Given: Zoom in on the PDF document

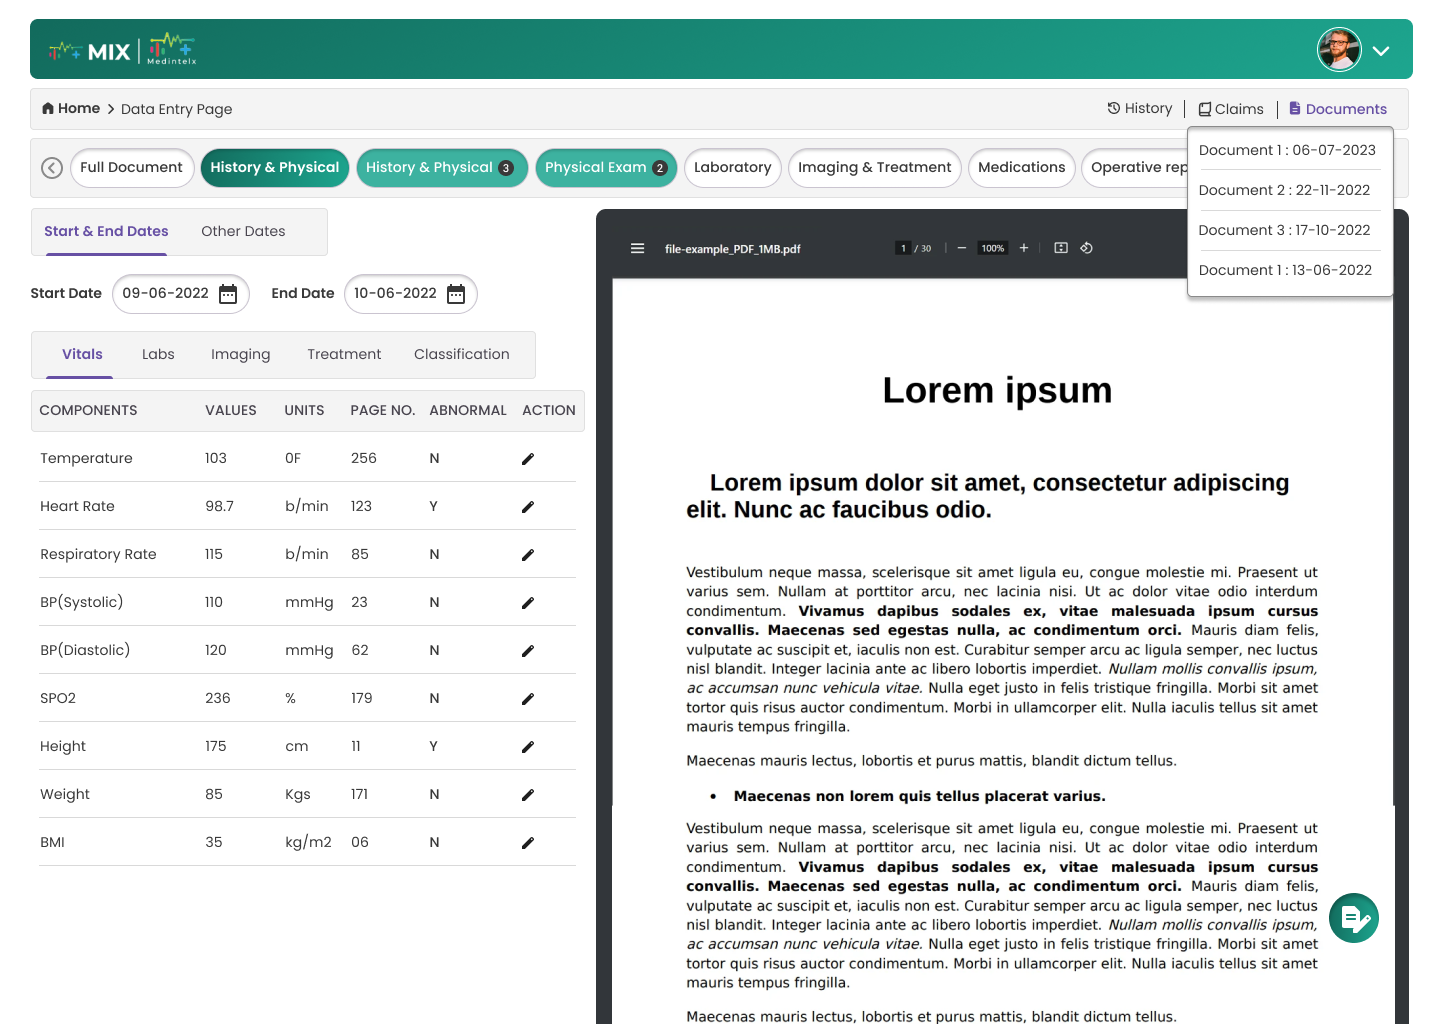Looking at the screenshot, I should (x=1024, y=248).
